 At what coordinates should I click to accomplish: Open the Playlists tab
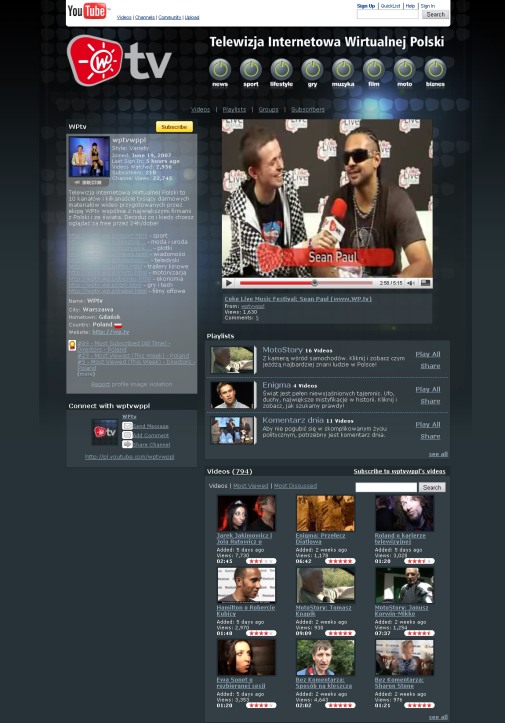point(234,110)
